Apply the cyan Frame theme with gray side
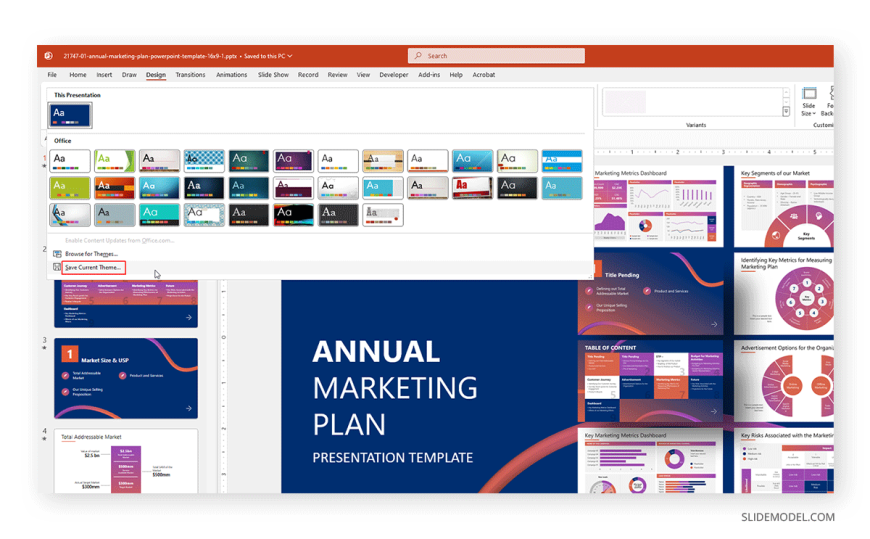Screen dimensions: 870x539 383,188
